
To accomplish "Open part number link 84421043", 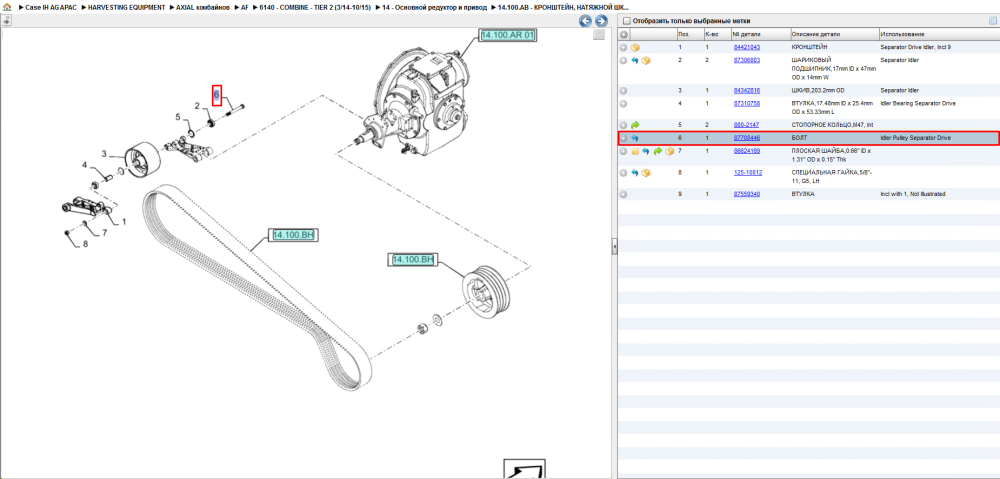I will [746, 47].
